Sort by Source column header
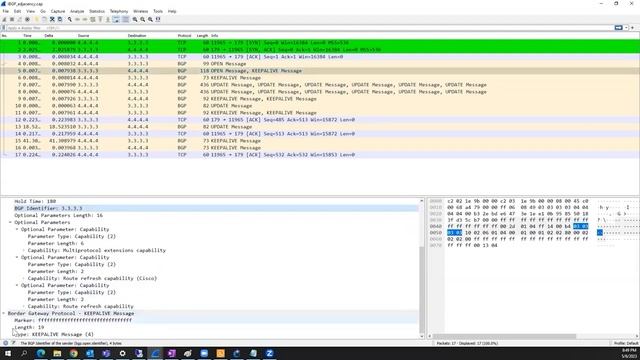Viewport: 640px width, 360px height. [83, 36]
